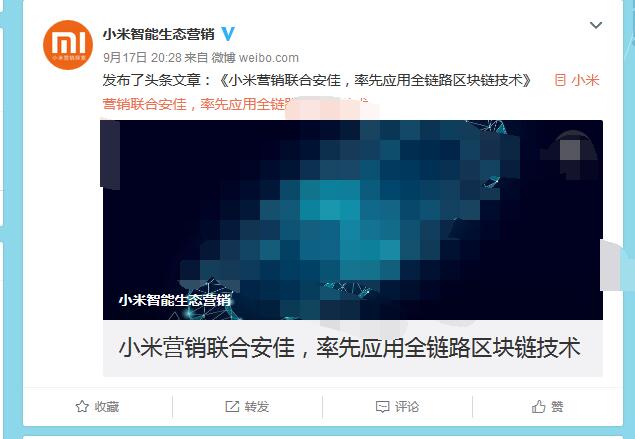Click the 评论 comment label

407,407
